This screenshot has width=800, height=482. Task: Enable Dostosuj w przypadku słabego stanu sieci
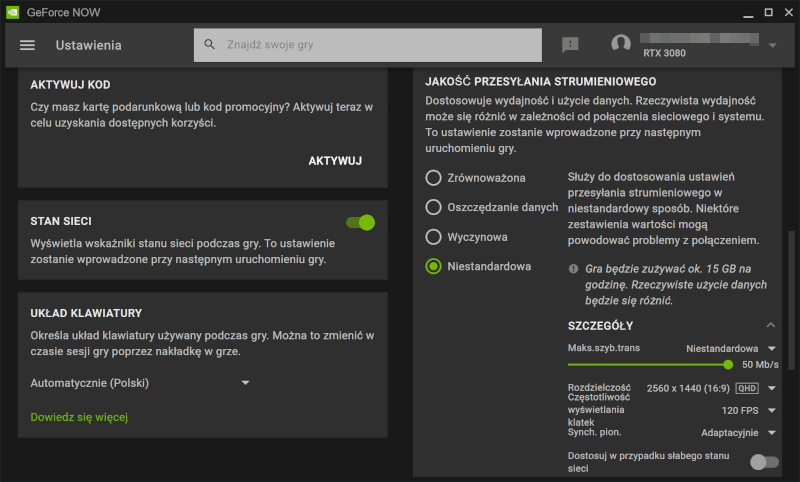[764, 462]
